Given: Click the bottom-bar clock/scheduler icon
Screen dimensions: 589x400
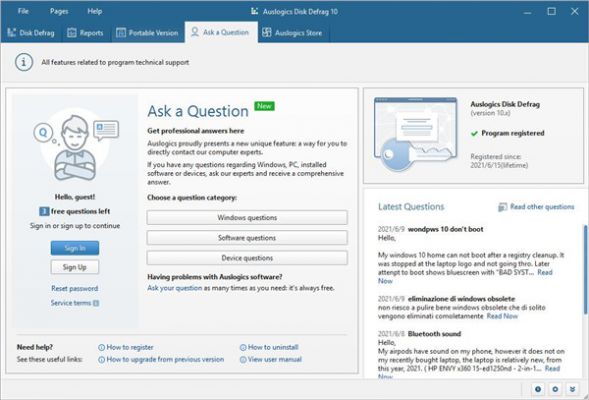Looking at the screenshot, I should (538, 389).
